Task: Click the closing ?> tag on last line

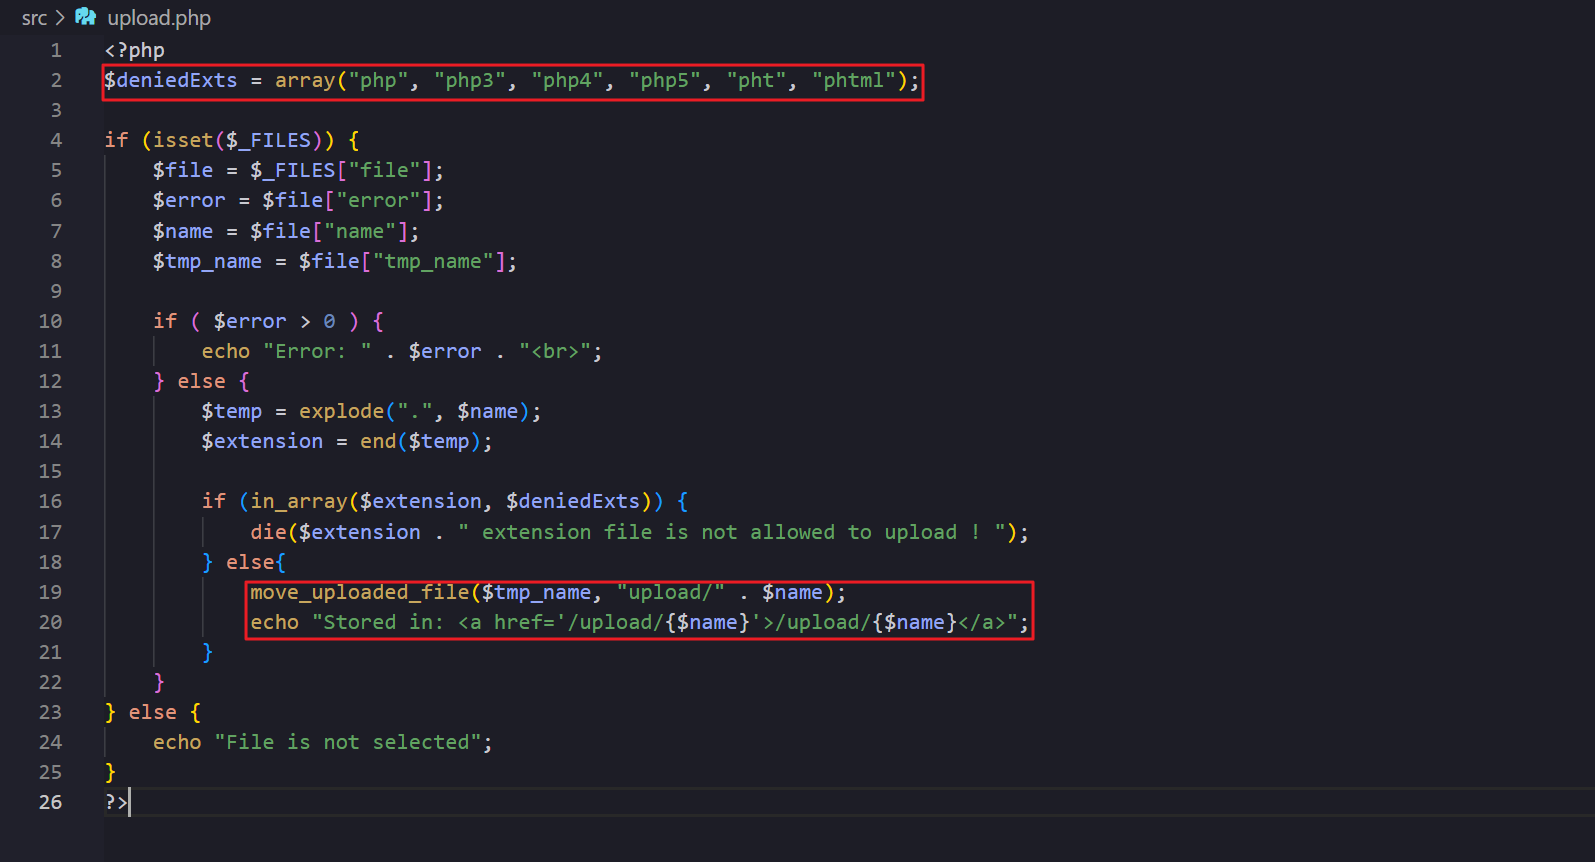Action: [x=116, y=803]
